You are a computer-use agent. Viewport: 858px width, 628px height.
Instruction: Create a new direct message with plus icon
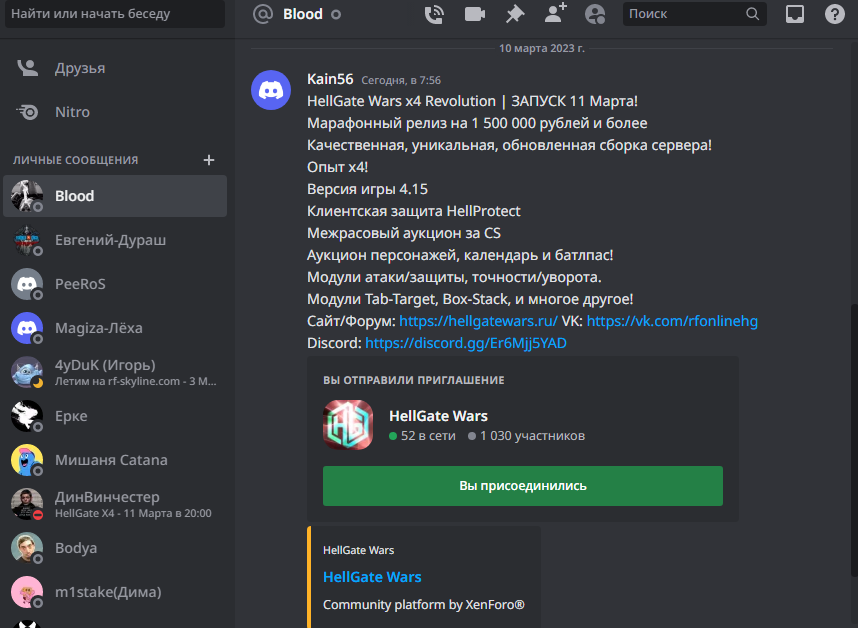[208, 160]
